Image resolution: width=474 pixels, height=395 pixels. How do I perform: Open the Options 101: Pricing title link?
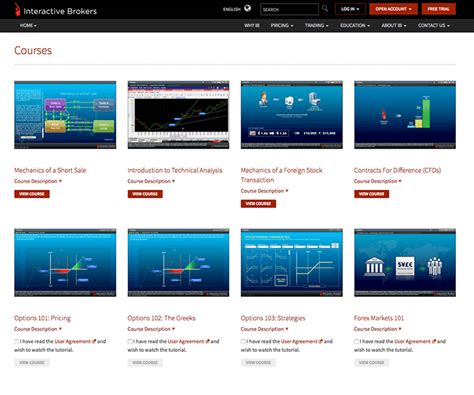[x=42, y=318]
